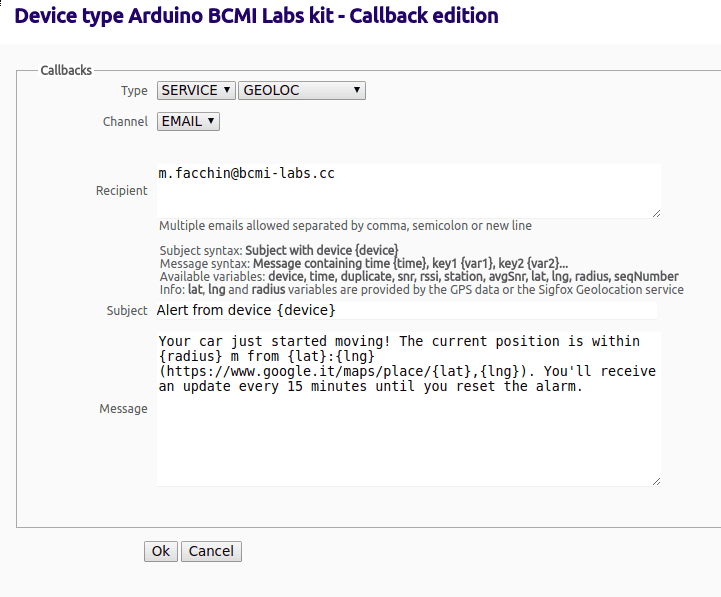Click the Channel field label
The width and height of the screenshot is (721, 597).
coord(125,121)
